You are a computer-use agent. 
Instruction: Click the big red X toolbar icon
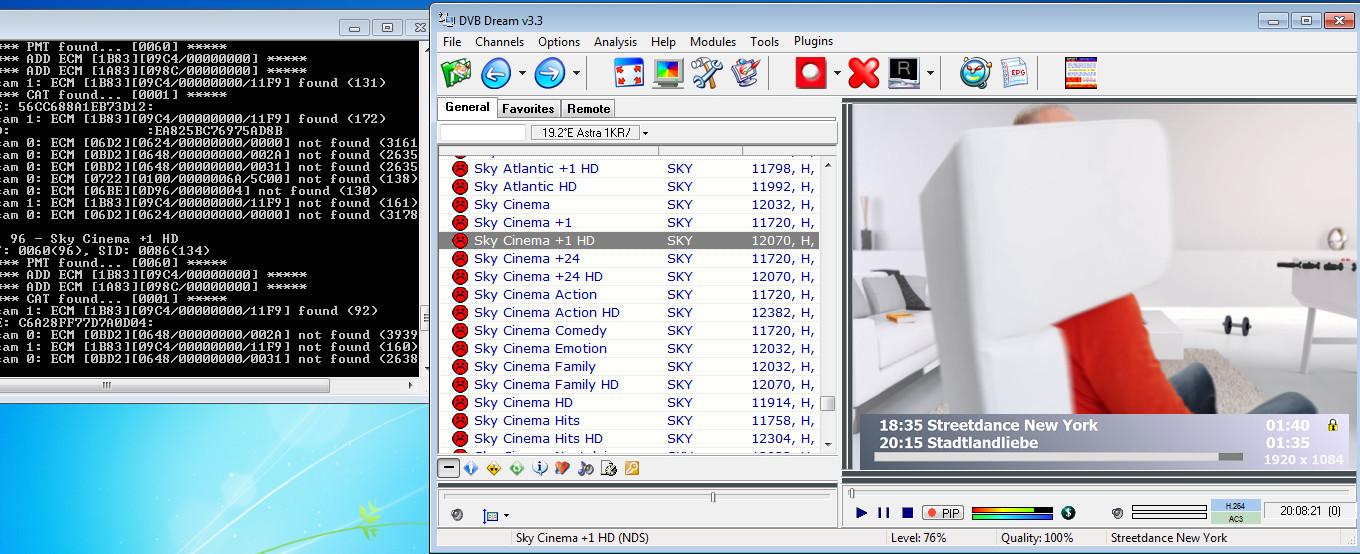pos(864,73)
